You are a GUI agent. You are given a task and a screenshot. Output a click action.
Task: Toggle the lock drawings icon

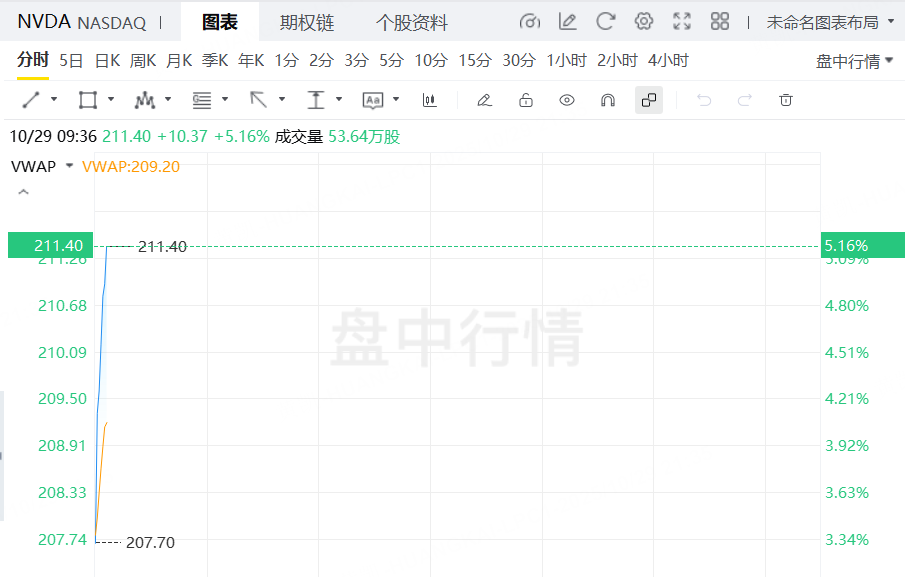526,100
